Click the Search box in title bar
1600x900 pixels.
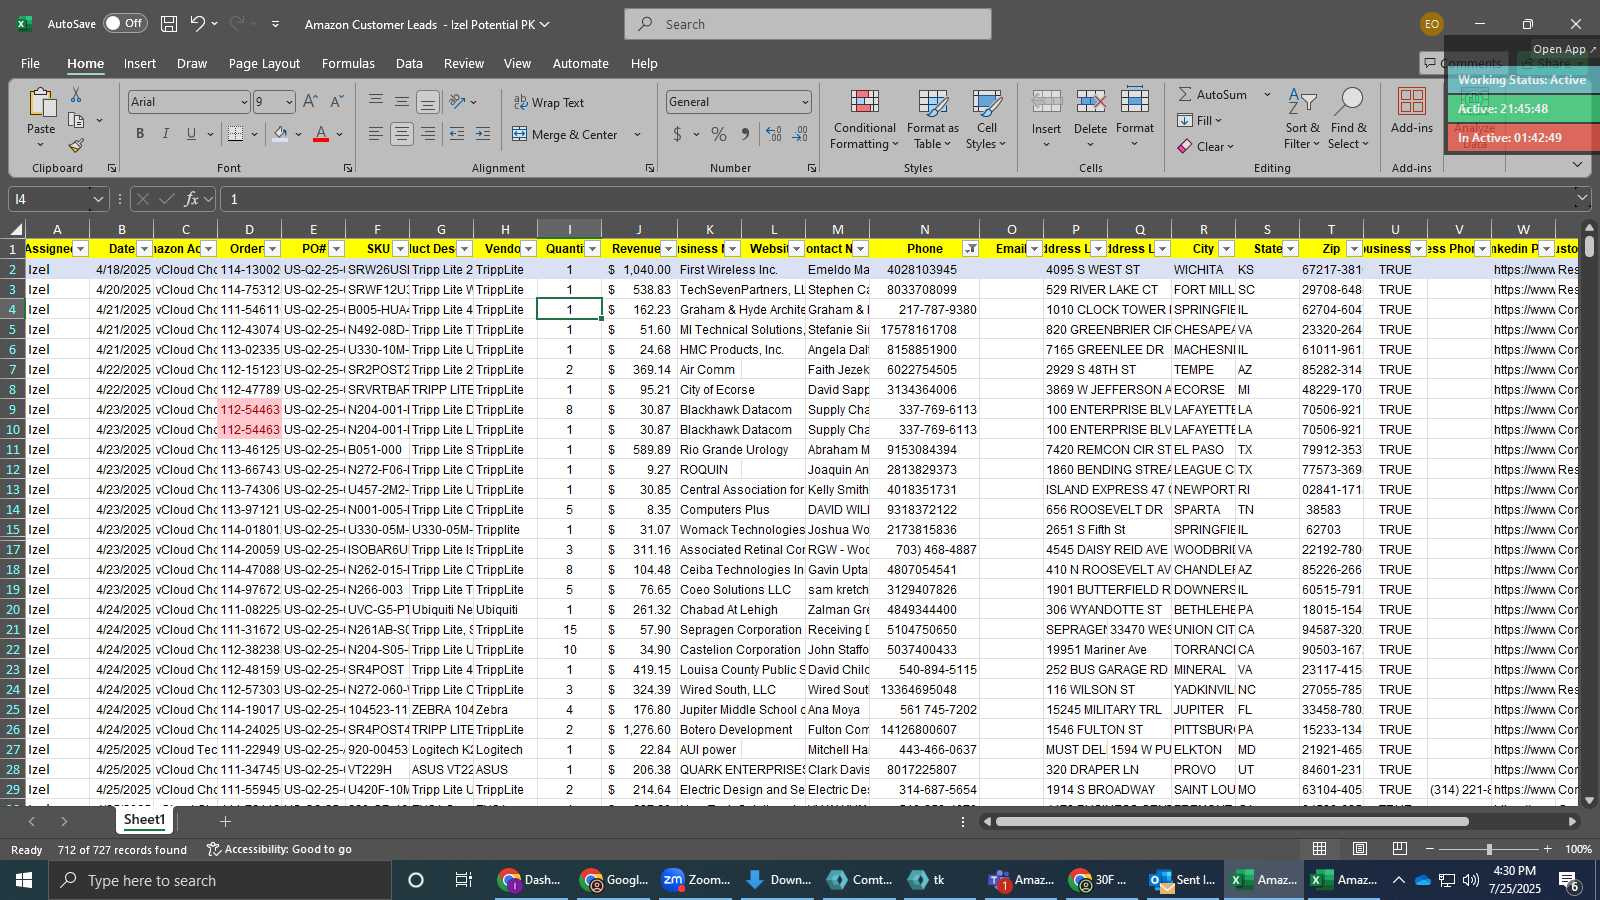pos(808,24)
